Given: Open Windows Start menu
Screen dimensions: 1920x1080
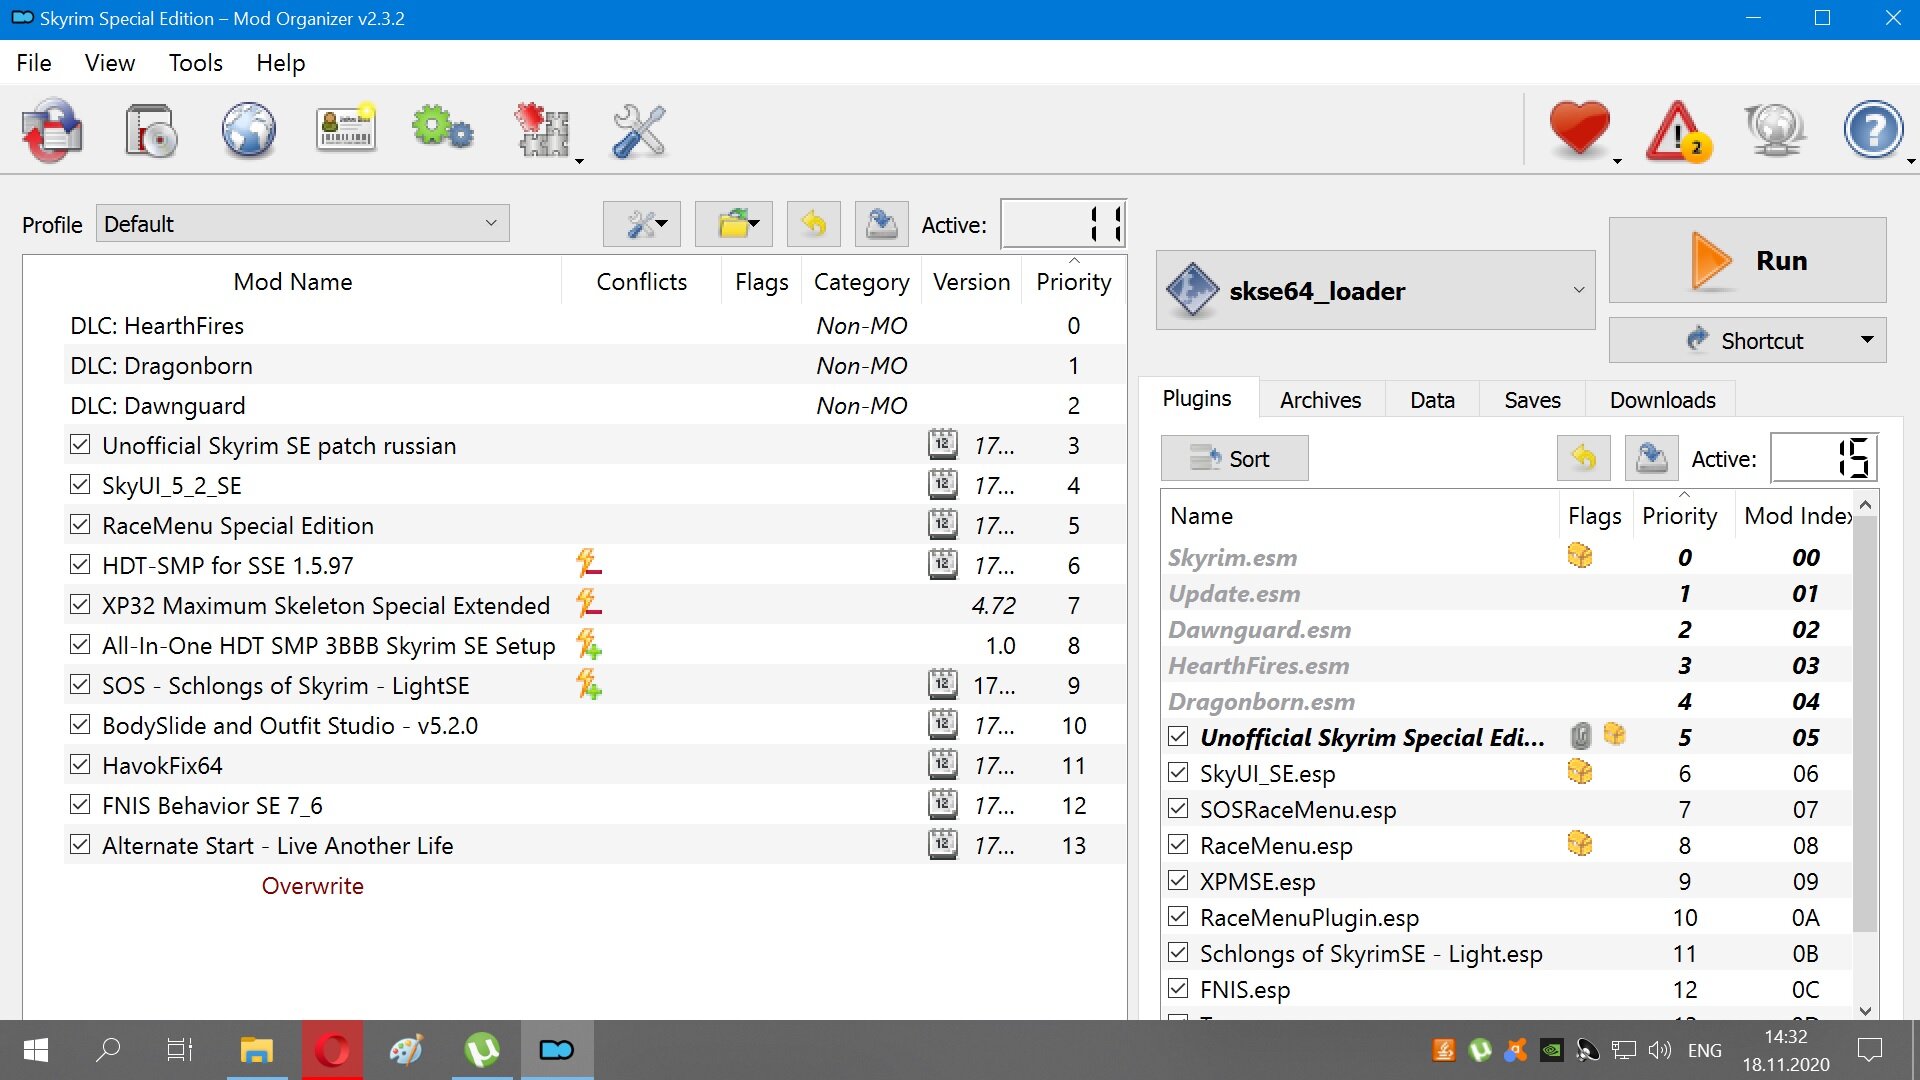Looking at the screenshot, I should pos(36,1050).
